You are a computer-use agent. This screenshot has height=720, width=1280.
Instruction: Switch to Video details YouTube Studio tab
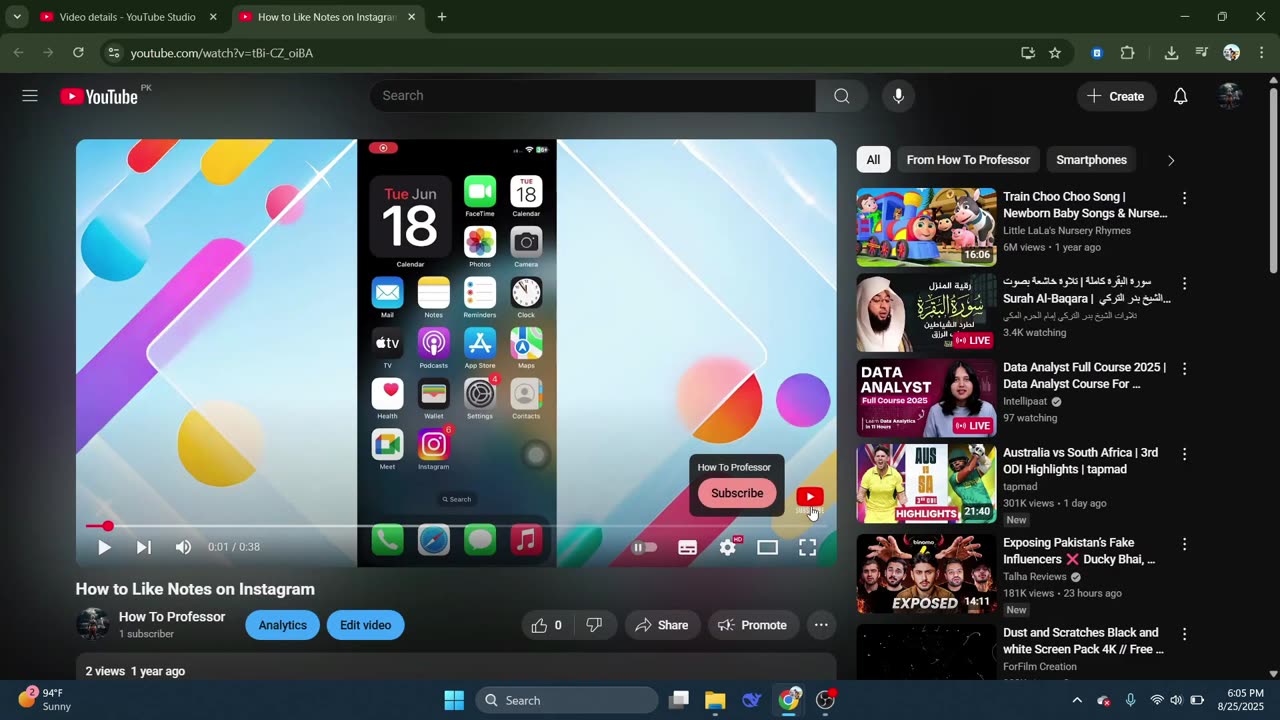[126, 17]
